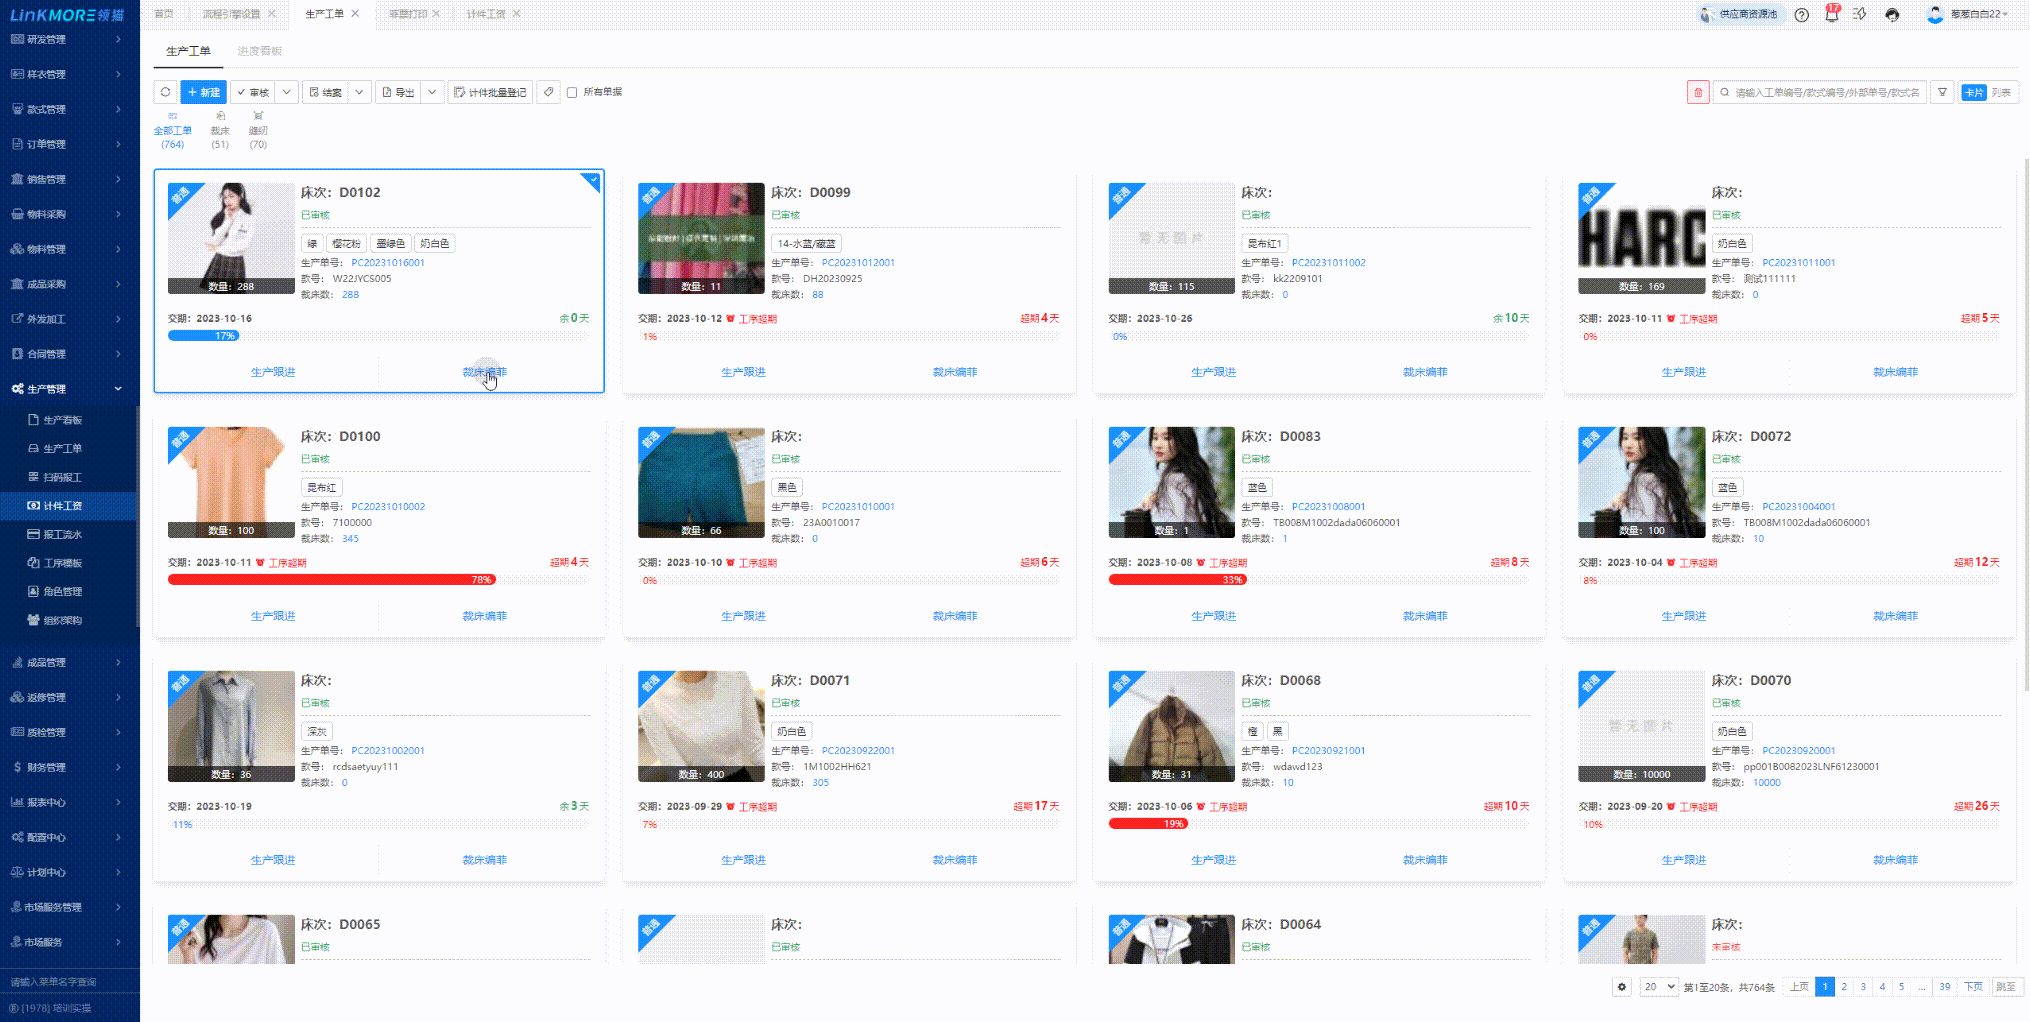This screenshot has height=1022, width=2030.
Task: Open the D0100 orange T-shirt thumbnail
Action: point(231,482)
